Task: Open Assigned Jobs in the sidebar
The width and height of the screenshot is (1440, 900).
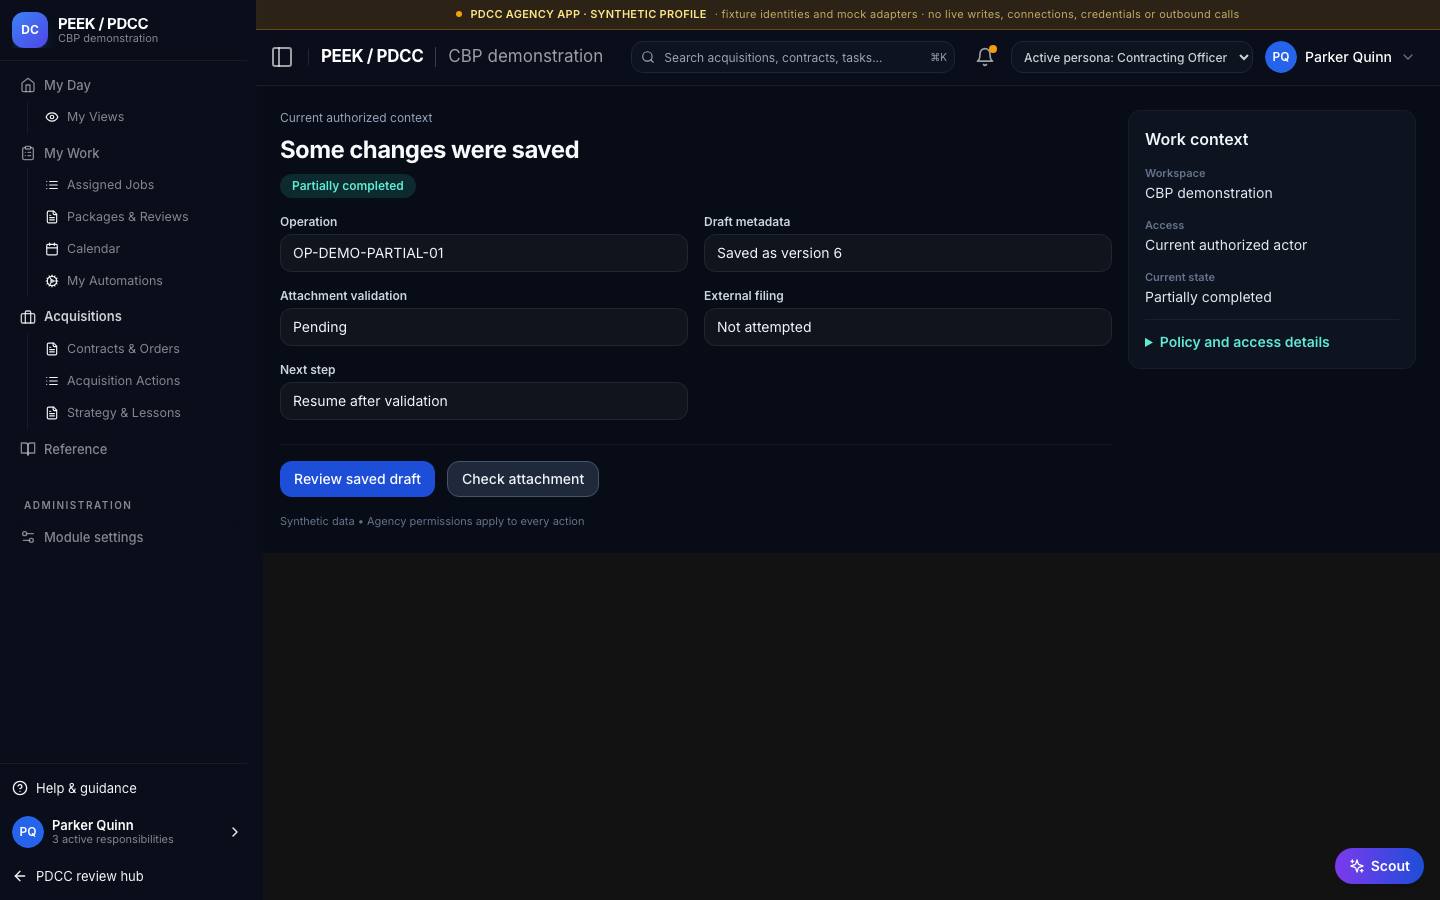Action: [110, 185]
